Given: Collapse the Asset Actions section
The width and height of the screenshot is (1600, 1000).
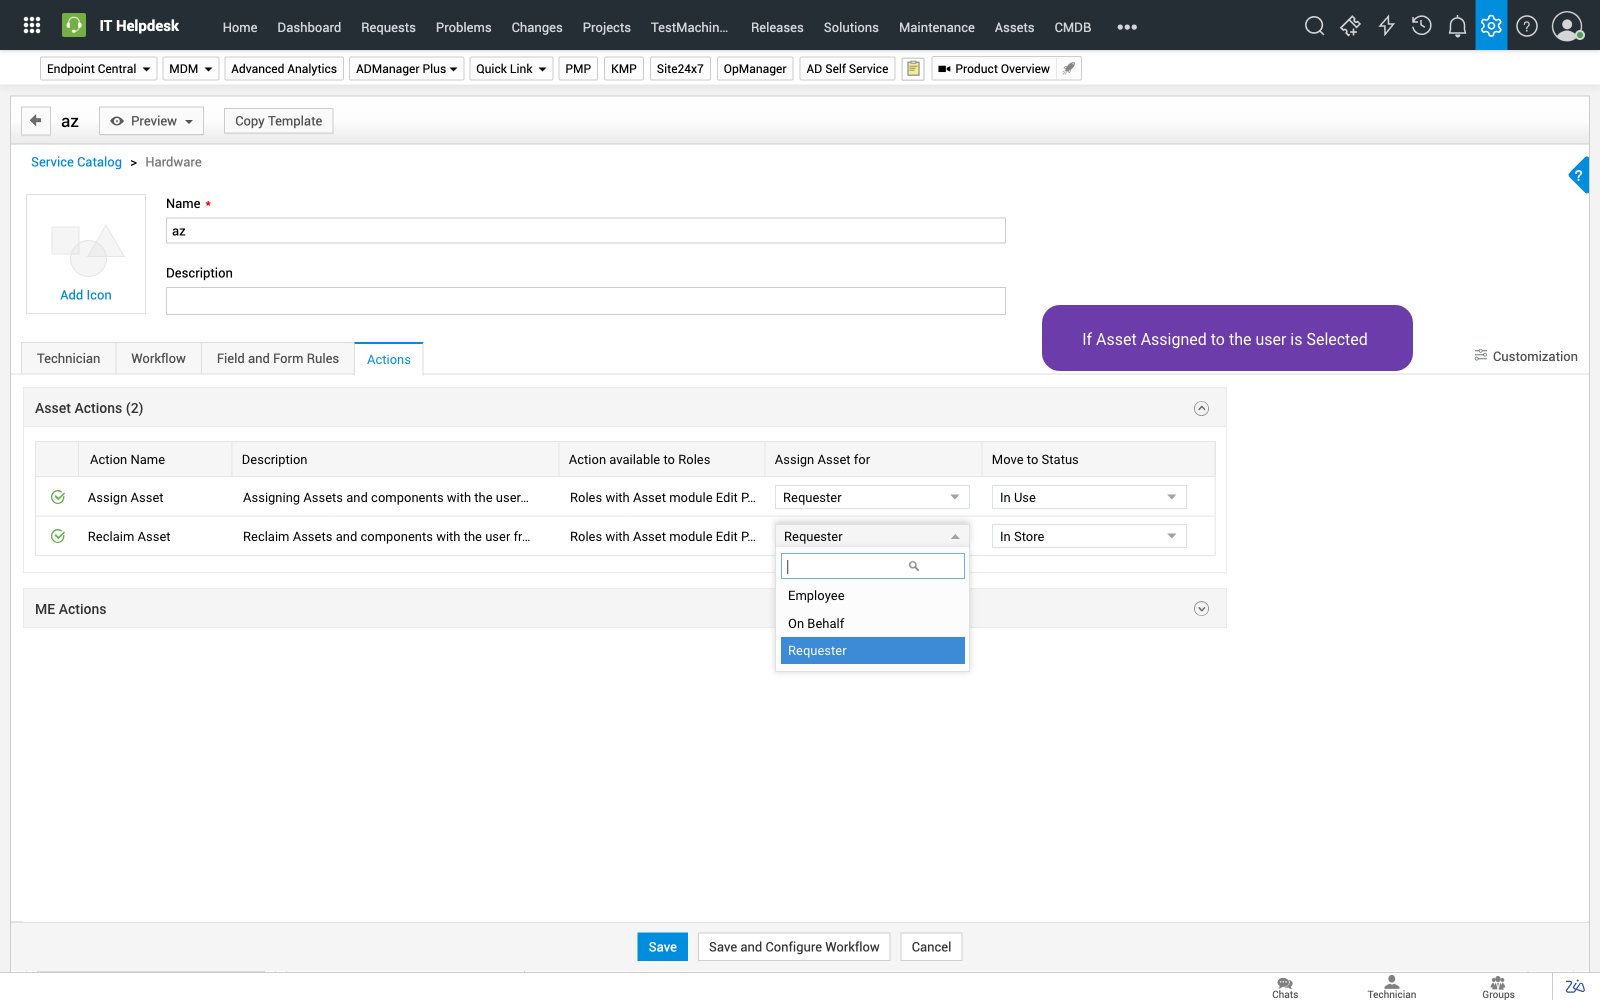Looking at the screenshot, I should pyautogui.click(x=1202, y=408).
